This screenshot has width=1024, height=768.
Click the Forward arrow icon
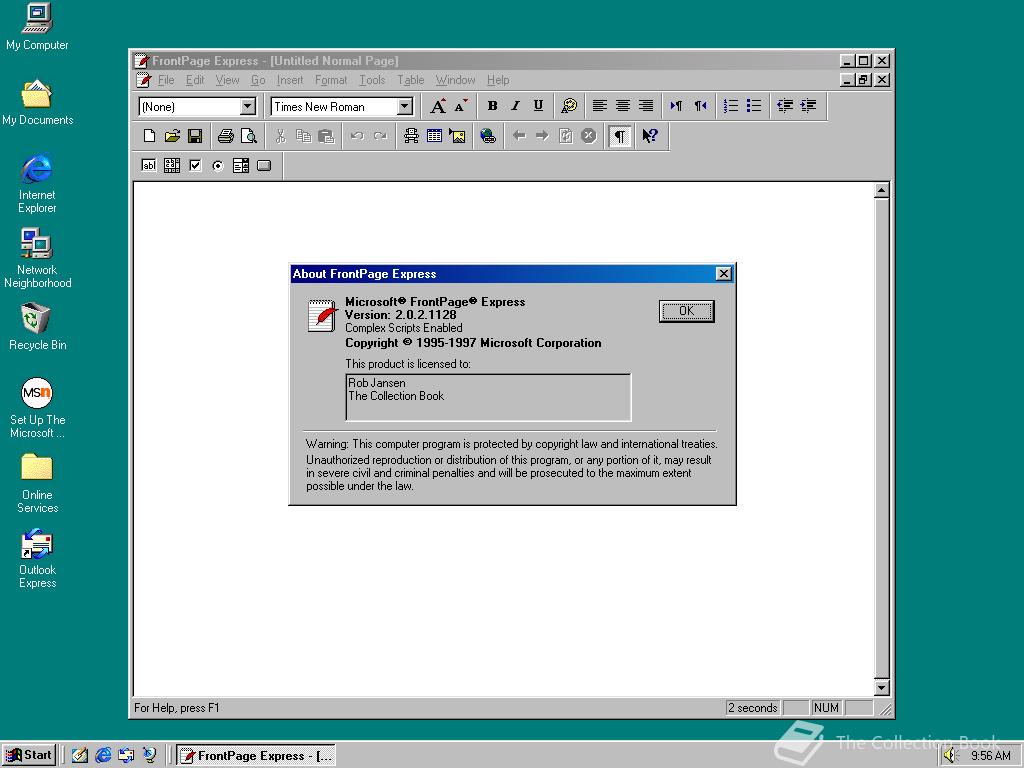point(542,136)
